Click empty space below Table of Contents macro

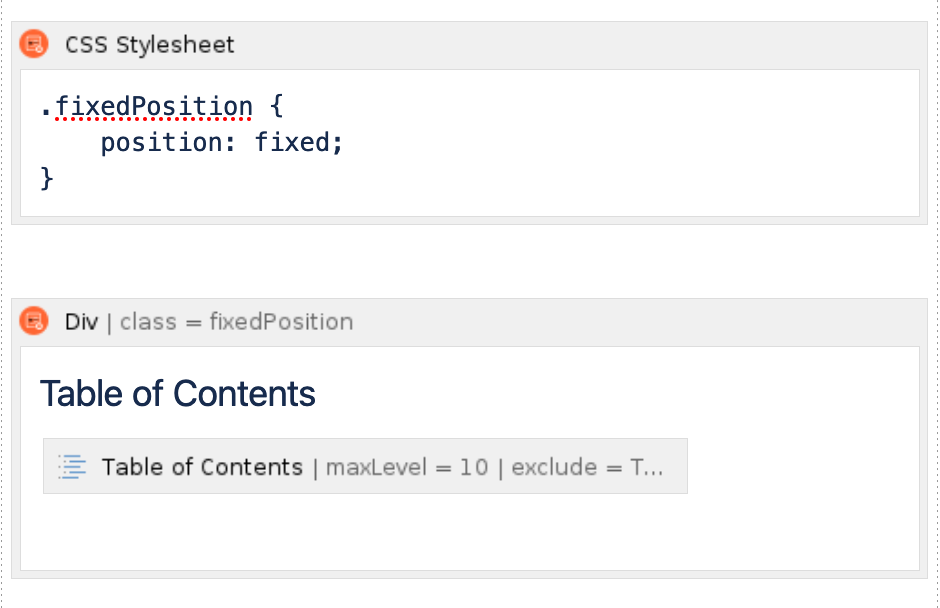click(x=470, y=531)
